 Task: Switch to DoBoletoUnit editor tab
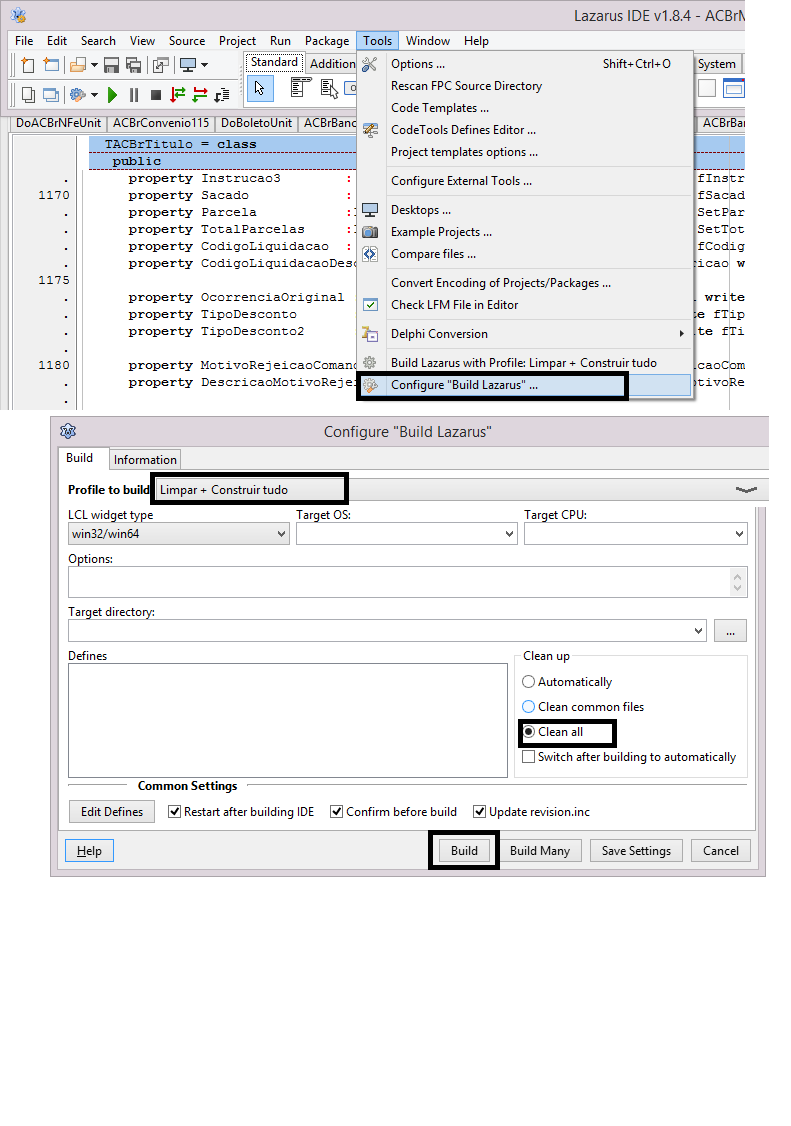[256, 123]
